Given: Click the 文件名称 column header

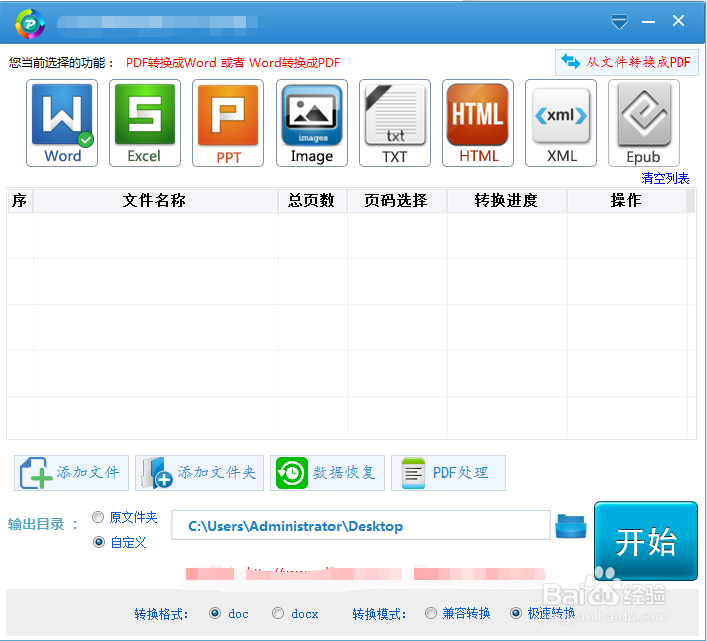Looking at the screenshot, I should click(155, 201).
